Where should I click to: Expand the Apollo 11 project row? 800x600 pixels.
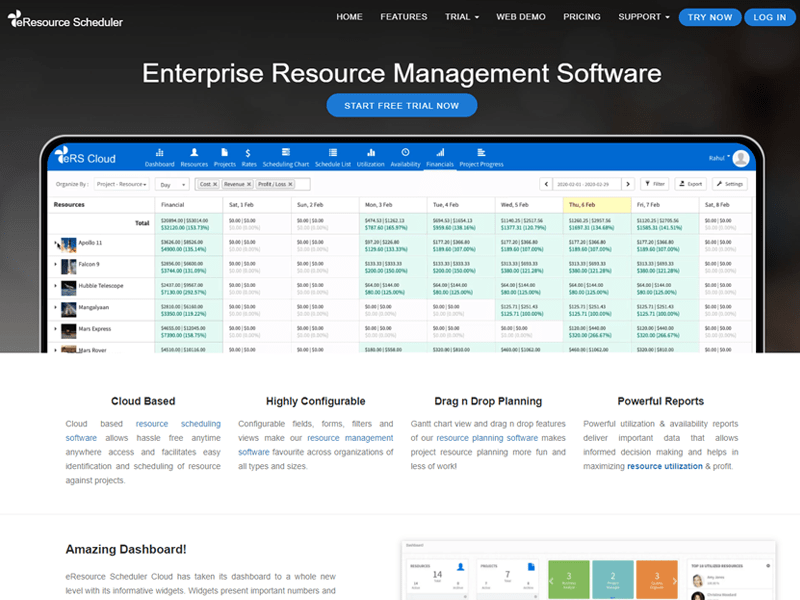(x=56, y=243)
